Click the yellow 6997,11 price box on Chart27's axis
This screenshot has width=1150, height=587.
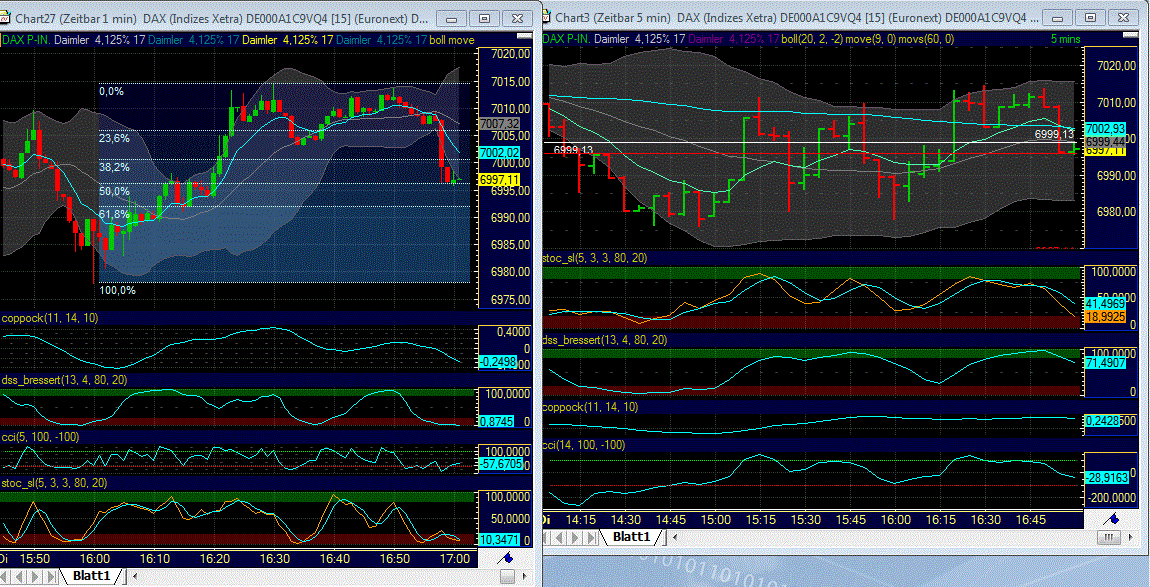click(x=499, y=181)
